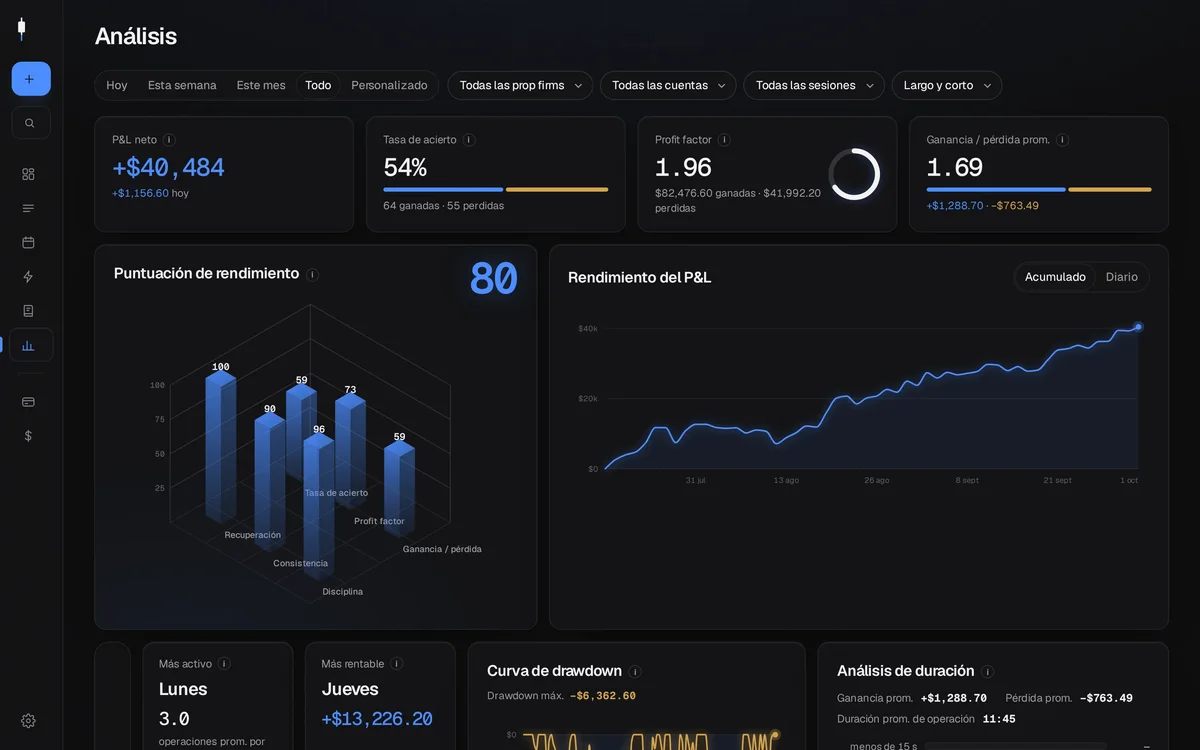Show info for Profit factor

point(724,140)
